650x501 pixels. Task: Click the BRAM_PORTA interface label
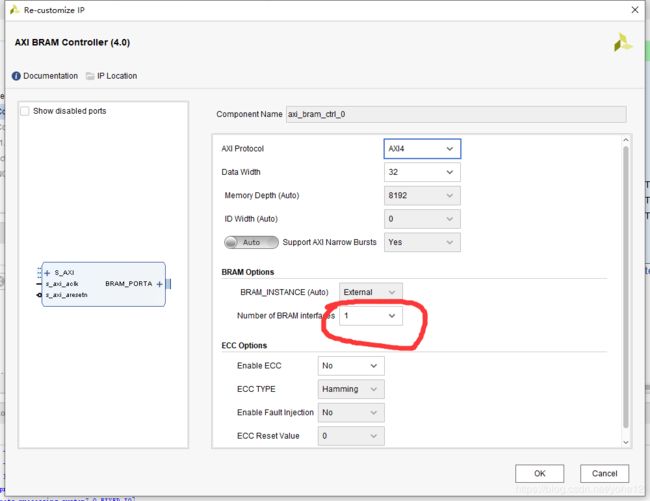point(129,284)
